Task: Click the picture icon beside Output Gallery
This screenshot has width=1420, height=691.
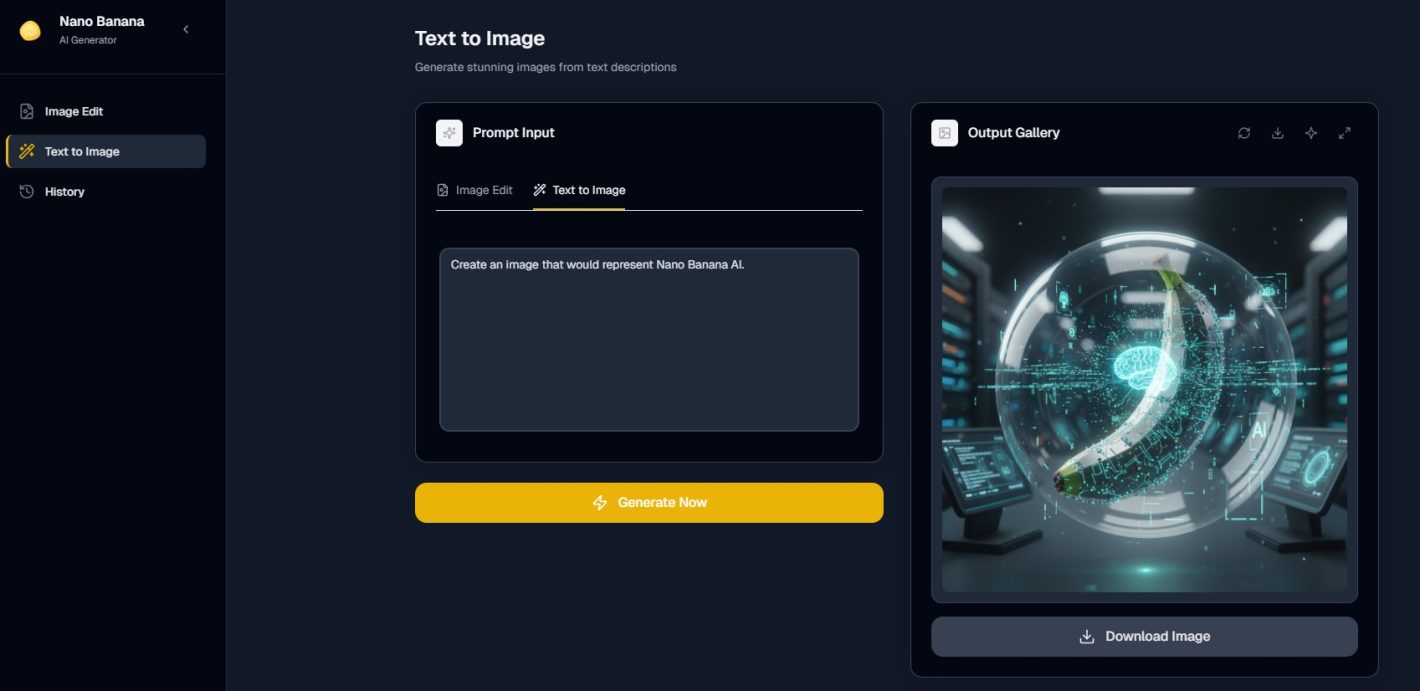Action: (944, 133)
